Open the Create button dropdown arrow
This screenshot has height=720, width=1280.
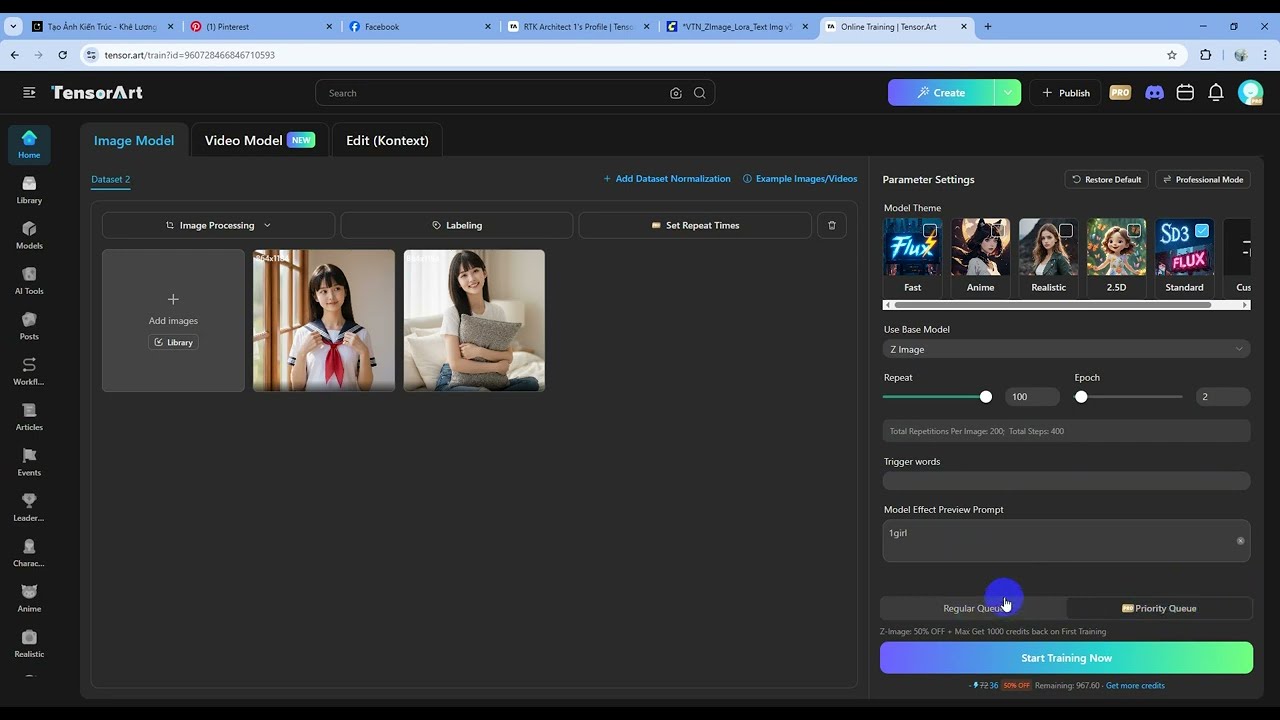tap(1008, 92)
